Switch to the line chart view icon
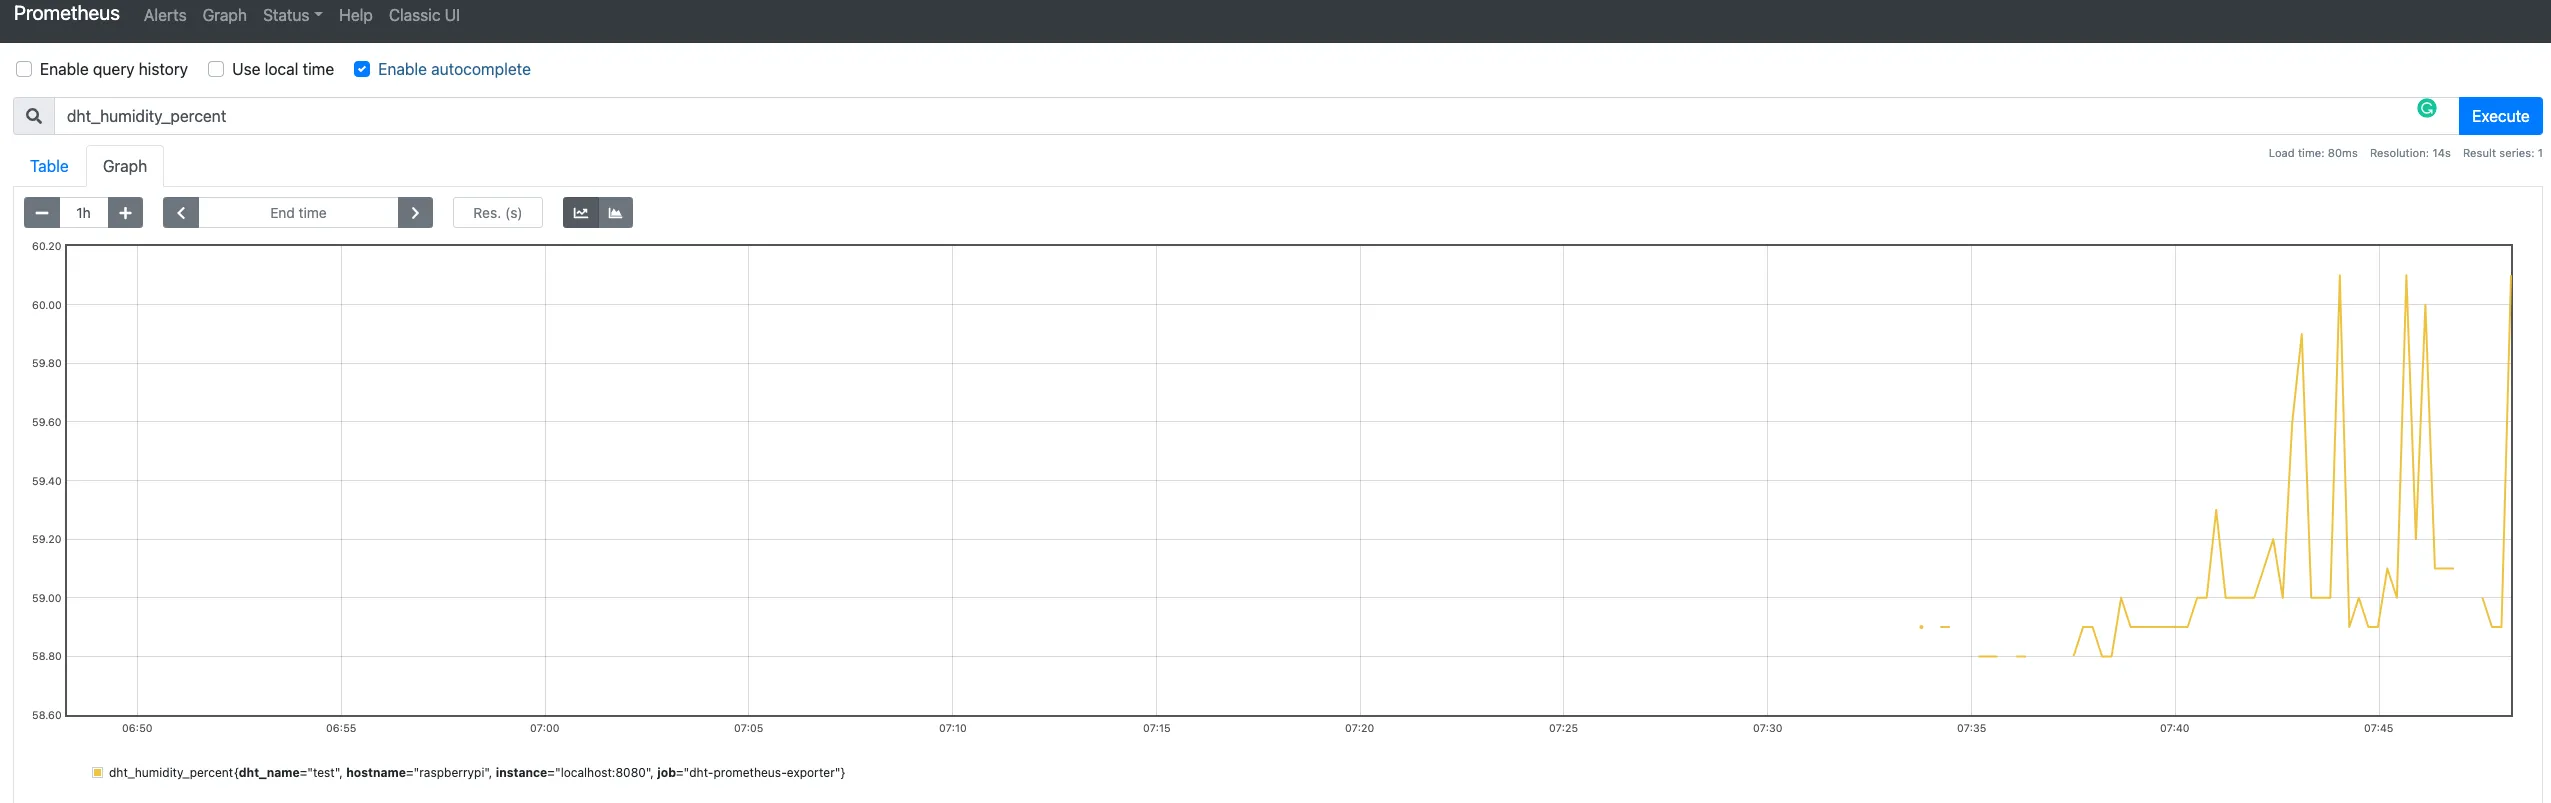 [x=580, y=213]
